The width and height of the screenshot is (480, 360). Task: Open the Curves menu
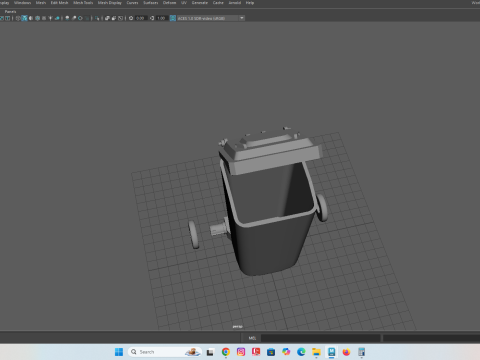pyautogui.click(x=132, y=3)
